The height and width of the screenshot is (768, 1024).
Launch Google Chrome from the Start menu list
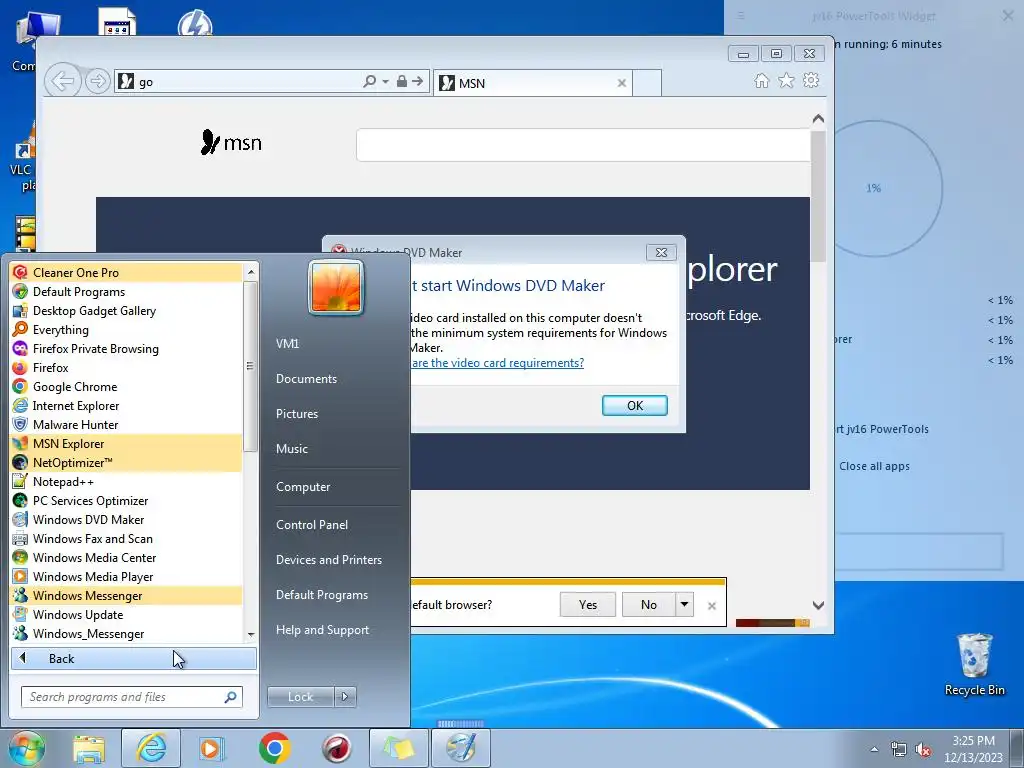pyautogui.click(x=126, y=386)
